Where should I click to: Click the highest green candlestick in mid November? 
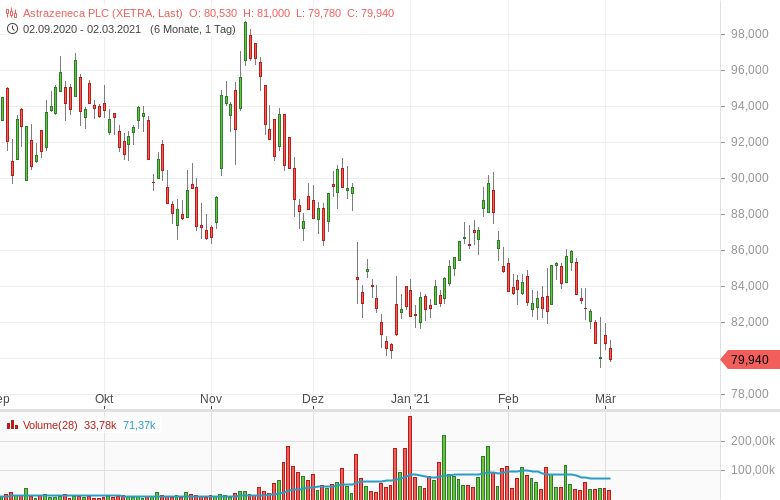click(x=245, y=41)
